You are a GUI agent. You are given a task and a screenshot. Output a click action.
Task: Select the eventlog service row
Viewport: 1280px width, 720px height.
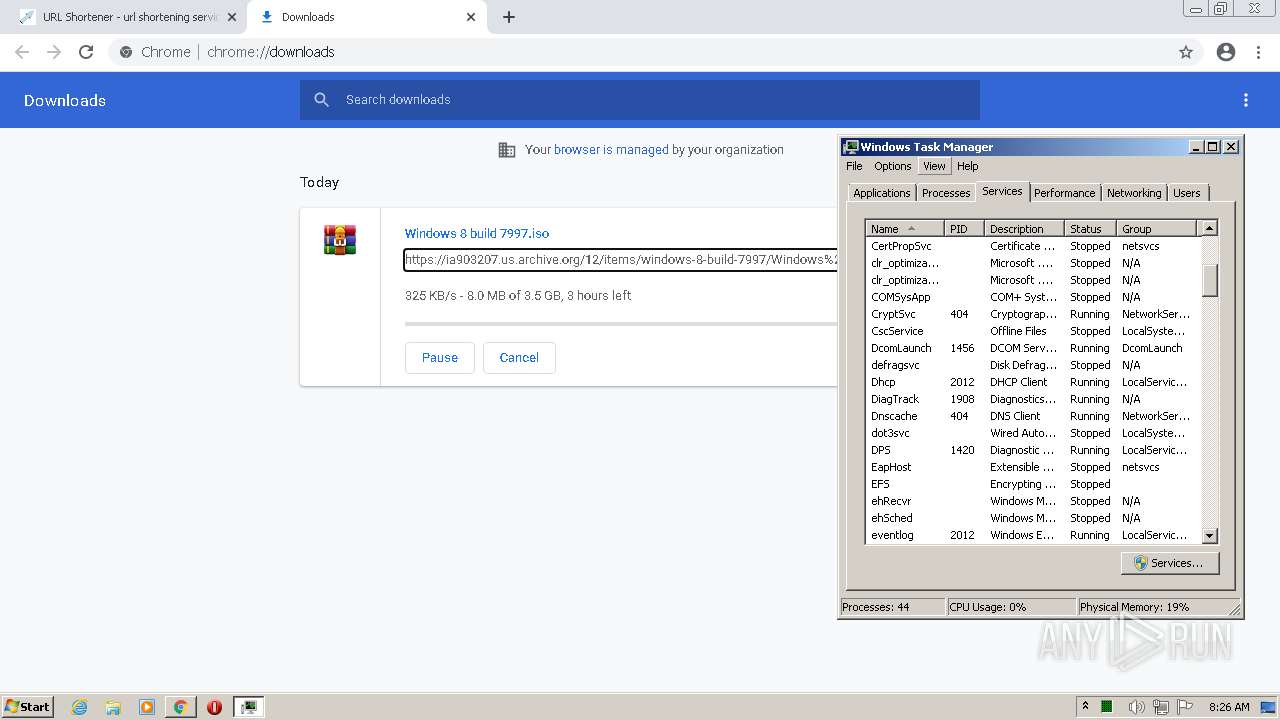[x=1033, y=535]
